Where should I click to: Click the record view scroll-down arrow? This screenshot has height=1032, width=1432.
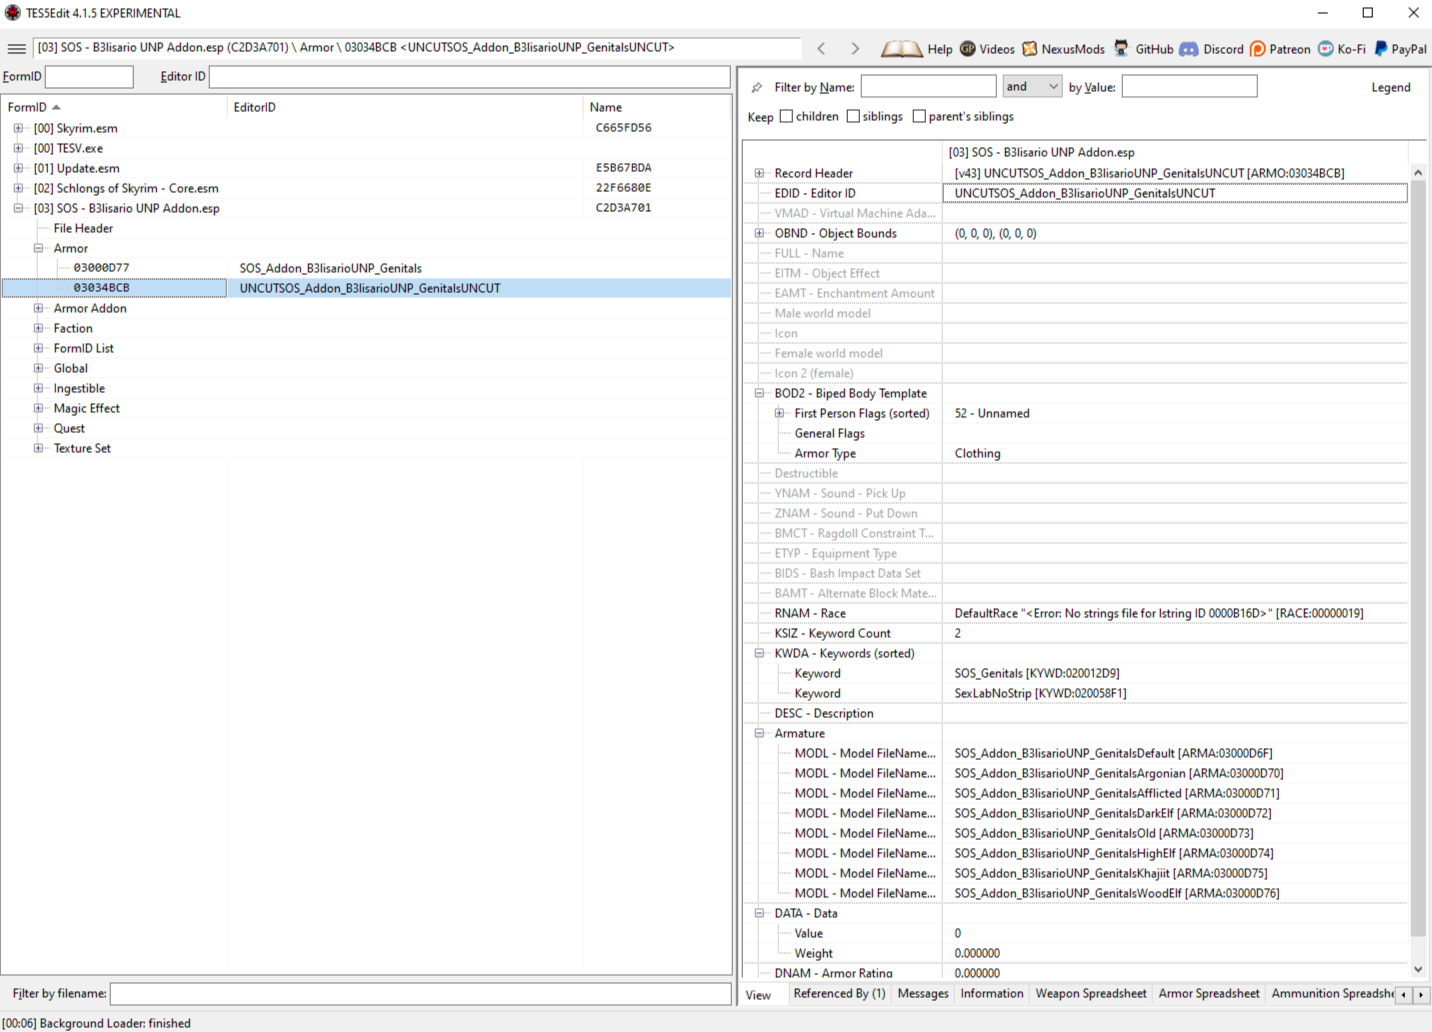1418,969
